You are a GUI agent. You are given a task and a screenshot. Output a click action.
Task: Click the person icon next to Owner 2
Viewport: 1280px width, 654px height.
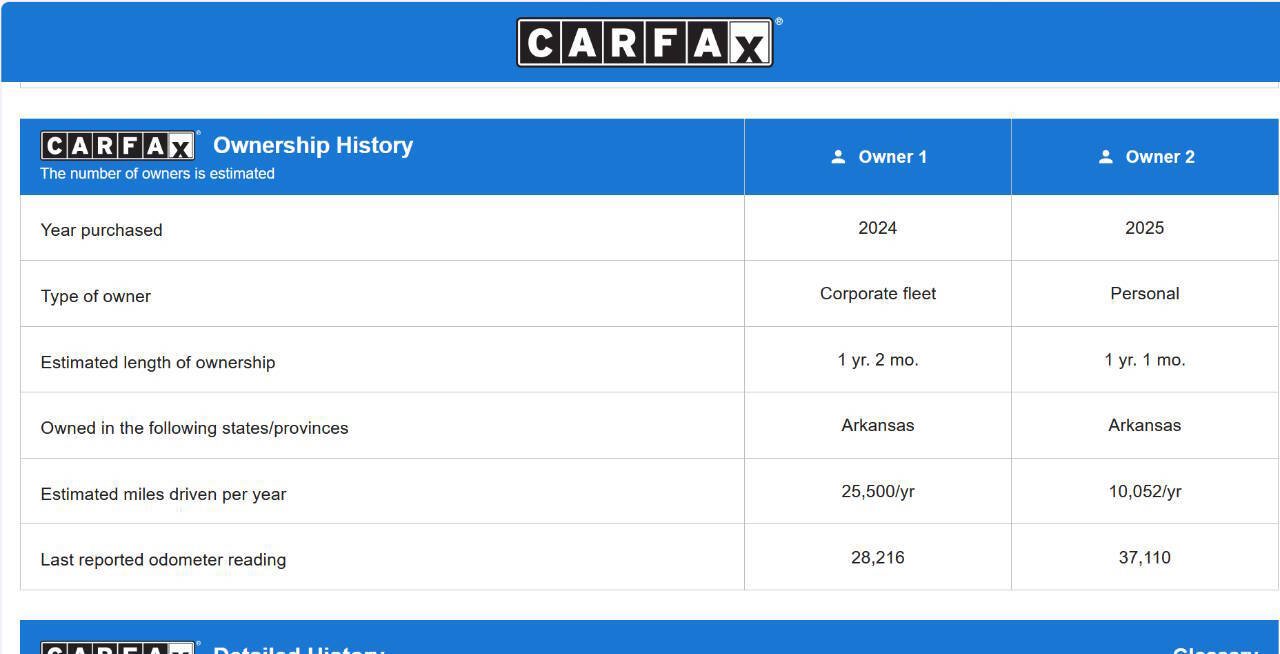click(1105, 157)
